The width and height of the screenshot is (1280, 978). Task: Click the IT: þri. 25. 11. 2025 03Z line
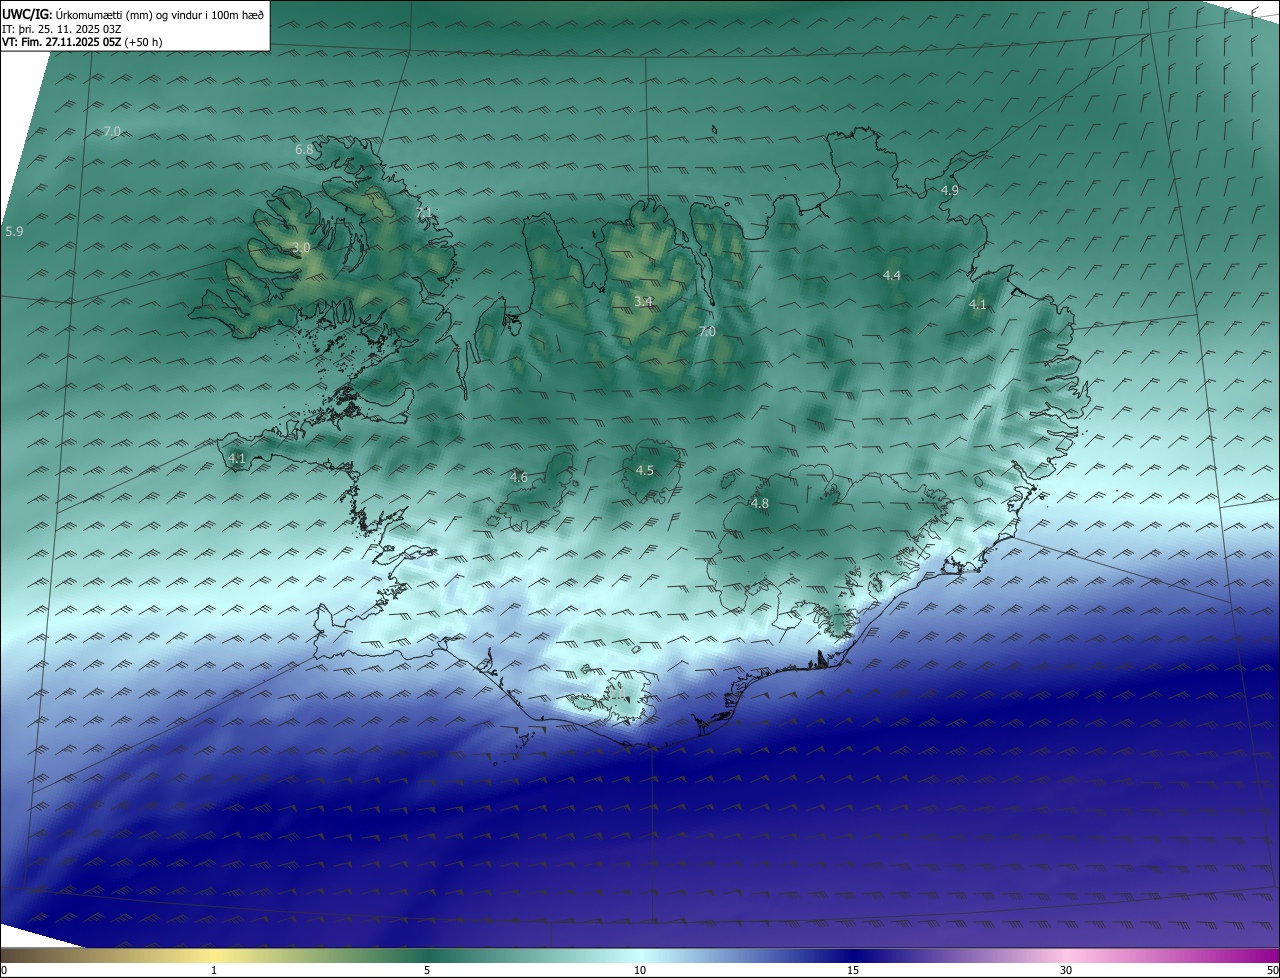(61, 28)
